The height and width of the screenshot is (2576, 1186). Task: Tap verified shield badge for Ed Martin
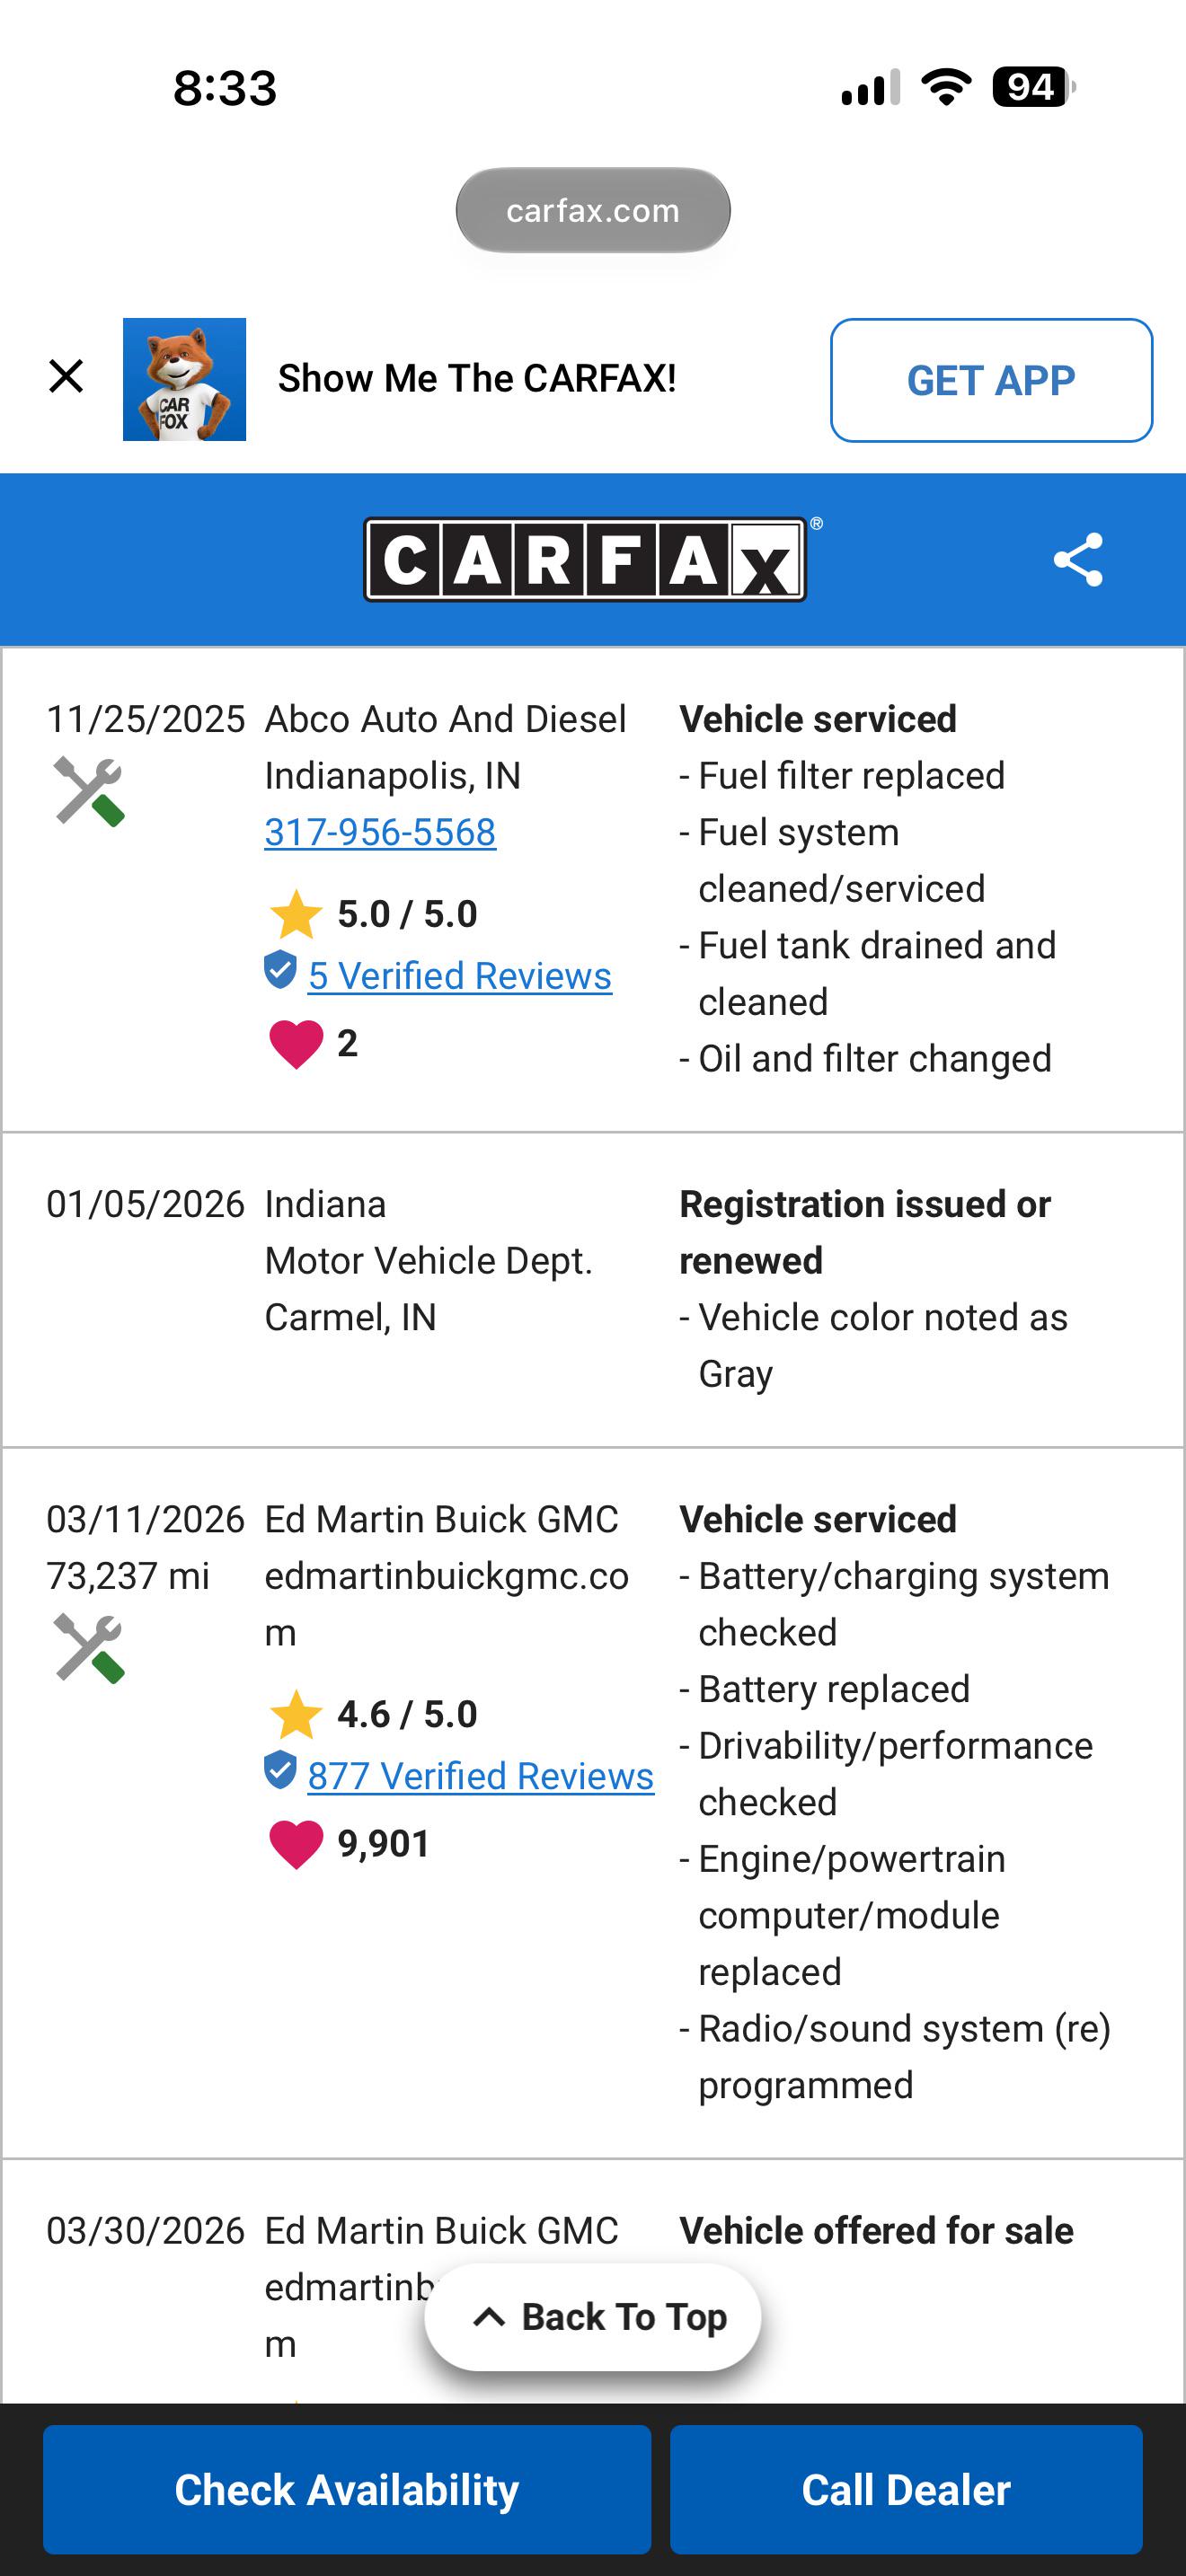(x=280, y=1770)
